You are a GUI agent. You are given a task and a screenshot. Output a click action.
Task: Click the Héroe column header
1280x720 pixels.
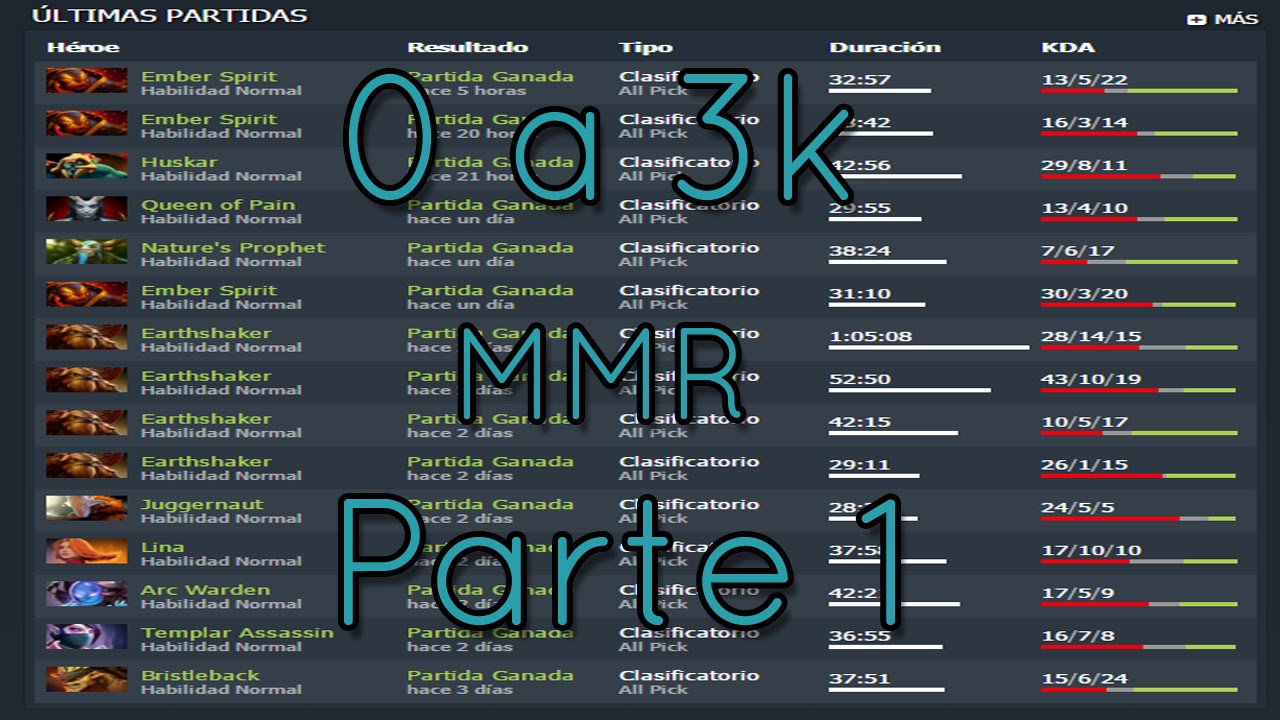coord(83,47)
